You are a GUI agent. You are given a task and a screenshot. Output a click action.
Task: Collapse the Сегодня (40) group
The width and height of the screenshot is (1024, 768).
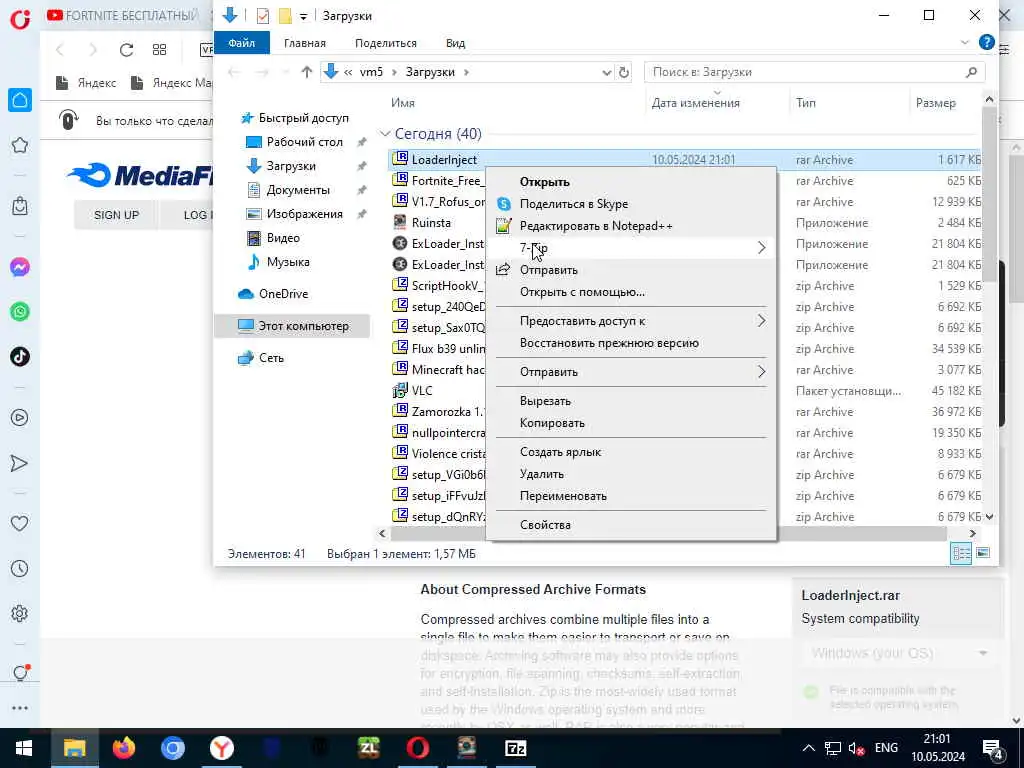385,134
